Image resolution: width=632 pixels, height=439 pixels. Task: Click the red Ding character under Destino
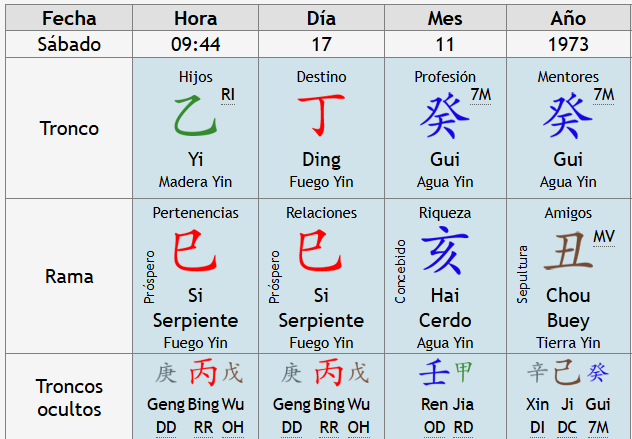point(321,116)
